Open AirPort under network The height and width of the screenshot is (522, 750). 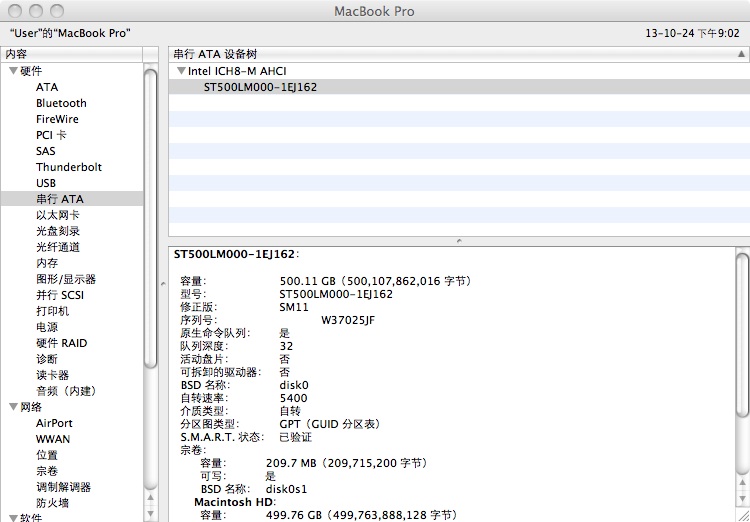click(54, 423)
